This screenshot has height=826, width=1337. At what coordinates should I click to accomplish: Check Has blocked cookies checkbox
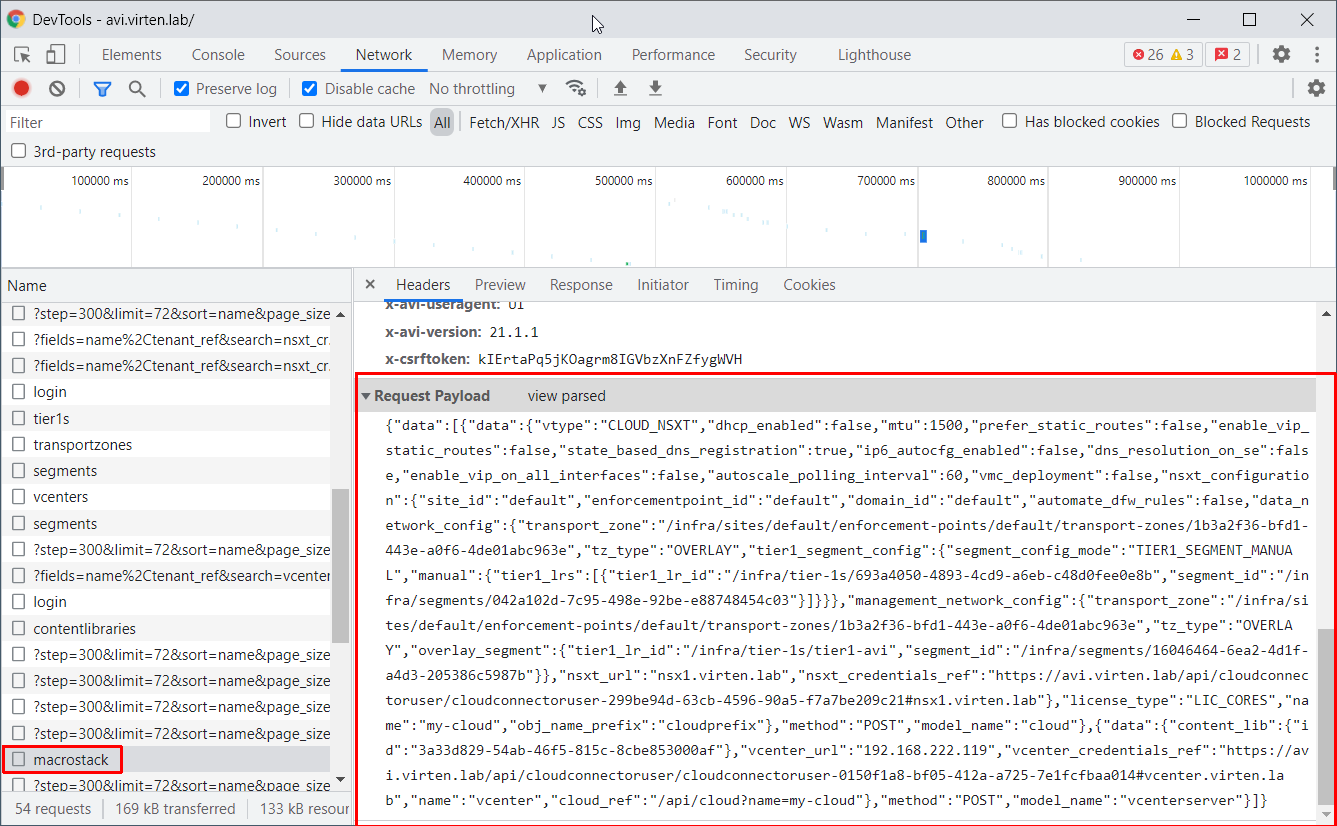1010,121
